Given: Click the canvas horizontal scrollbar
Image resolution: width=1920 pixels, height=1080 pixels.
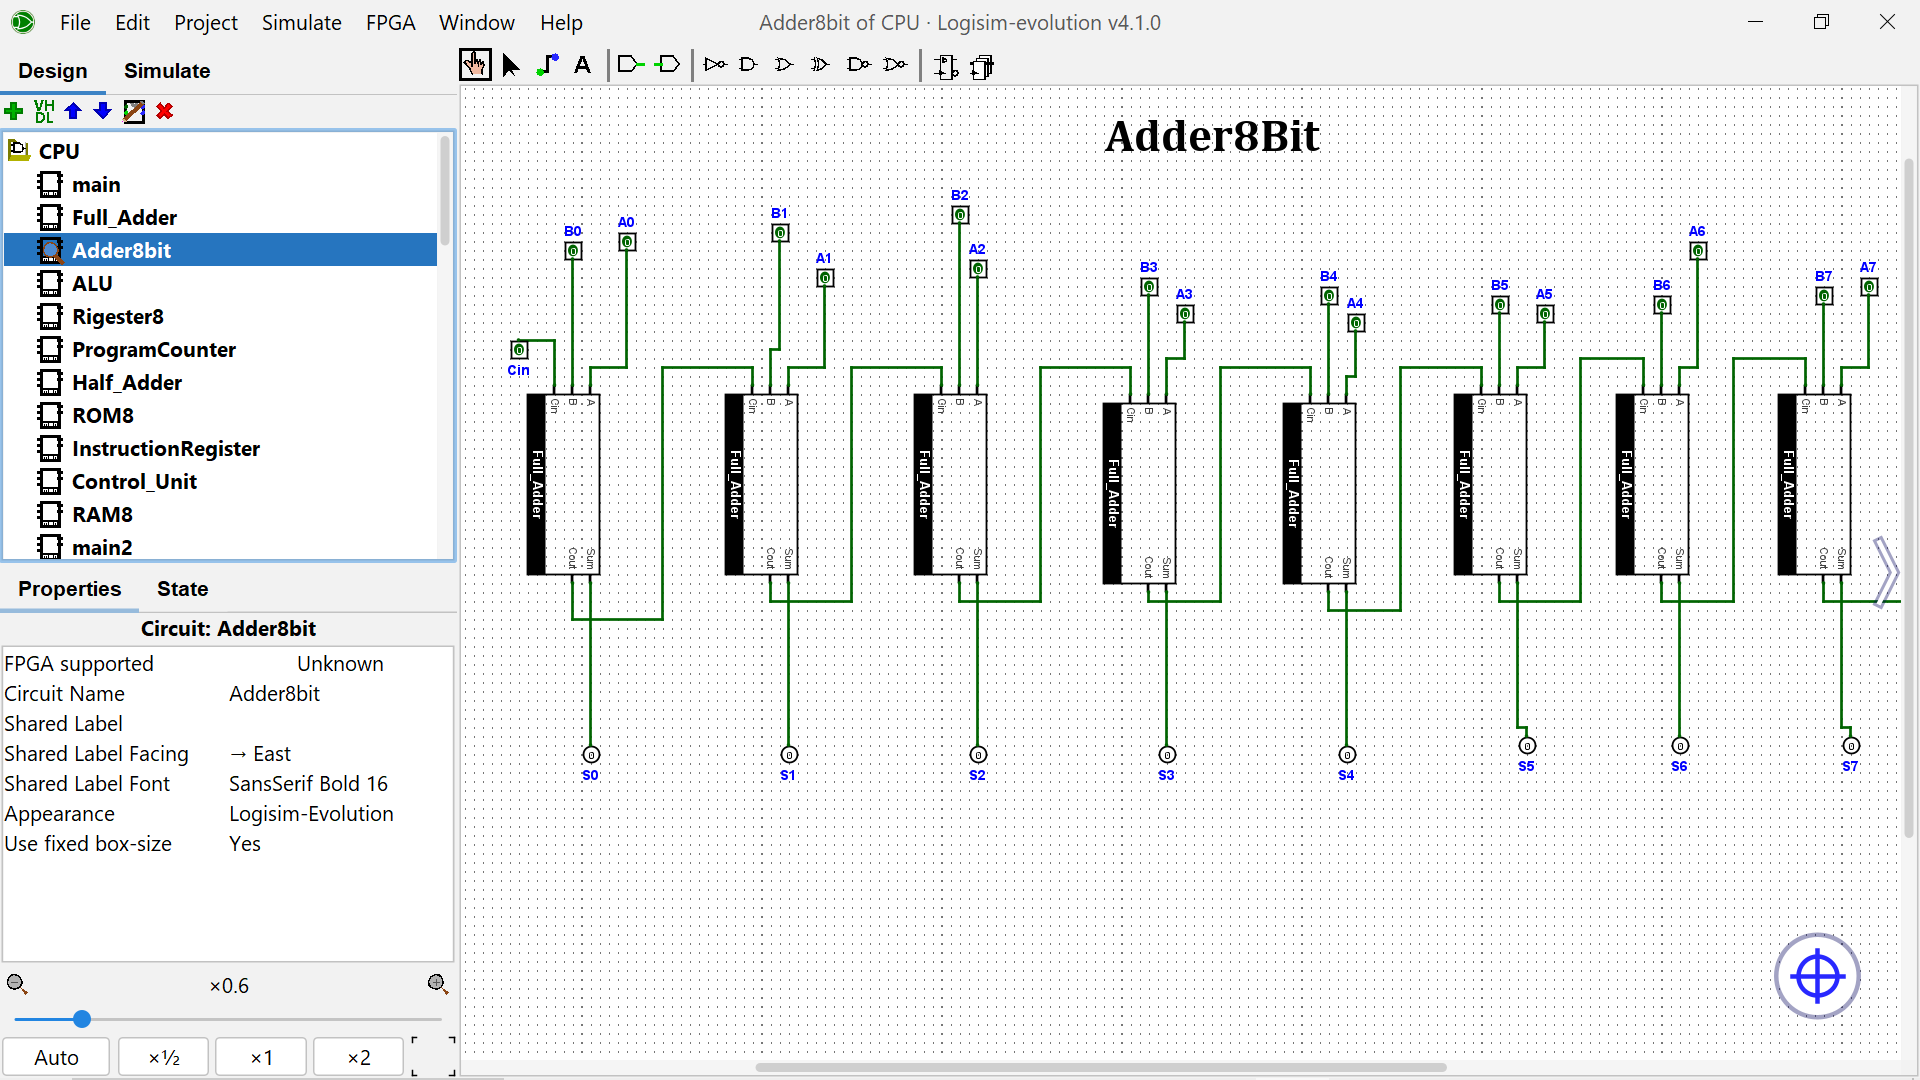Looking at the screenshot, I should 1100,1067.
